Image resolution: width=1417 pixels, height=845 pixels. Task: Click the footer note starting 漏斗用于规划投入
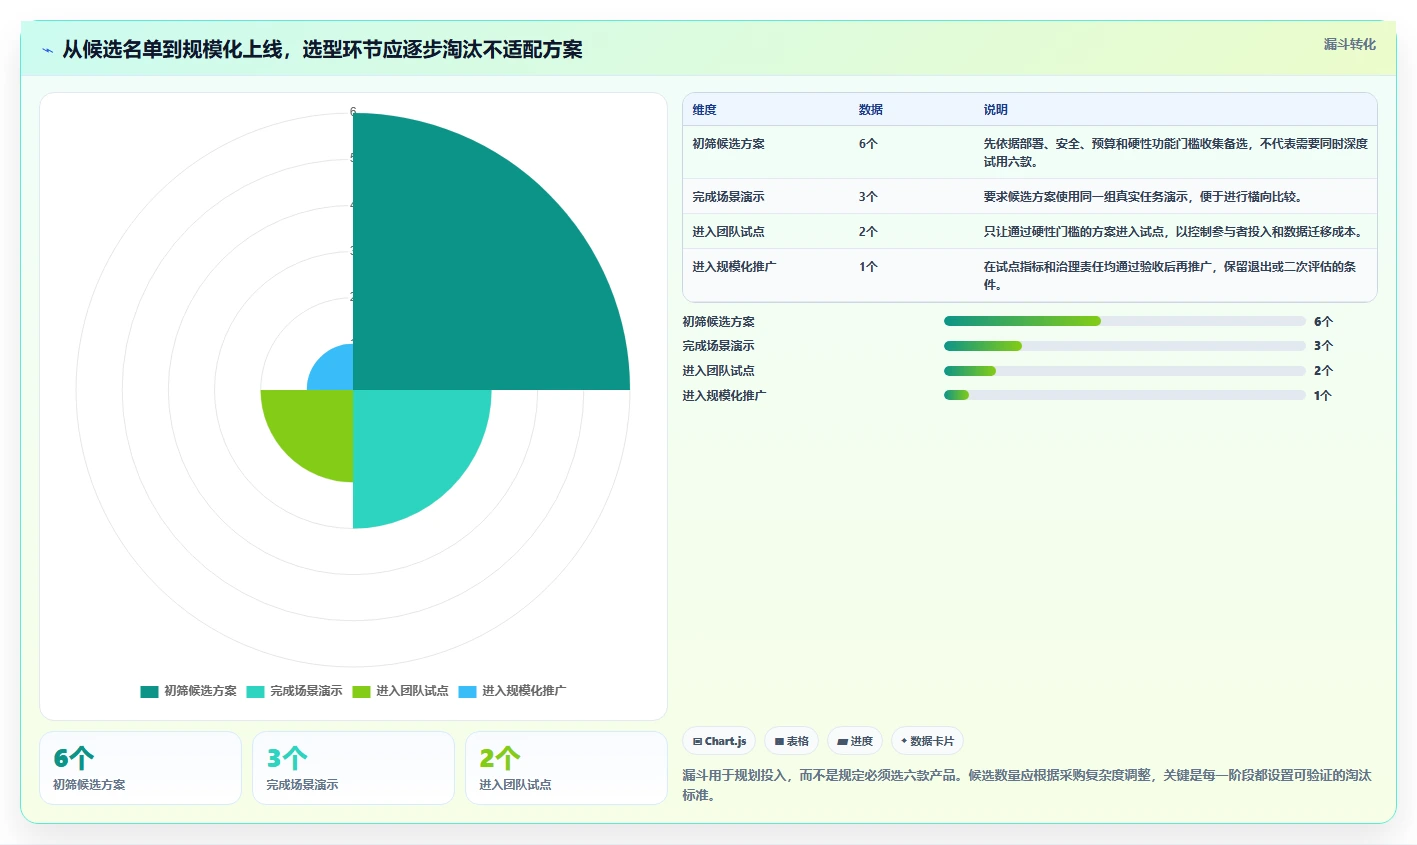[x=1027, y=785]
